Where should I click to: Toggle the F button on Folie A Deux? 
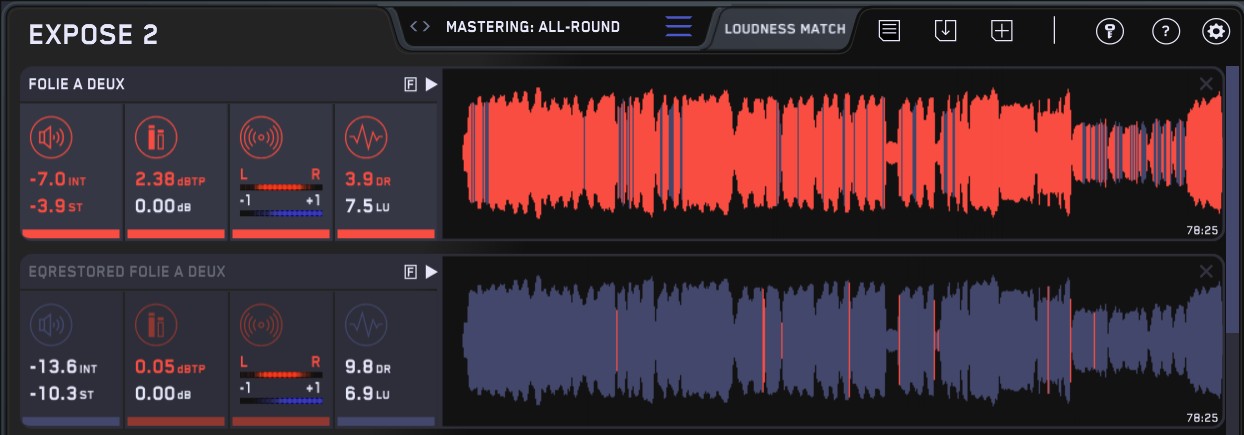(410, 85)
